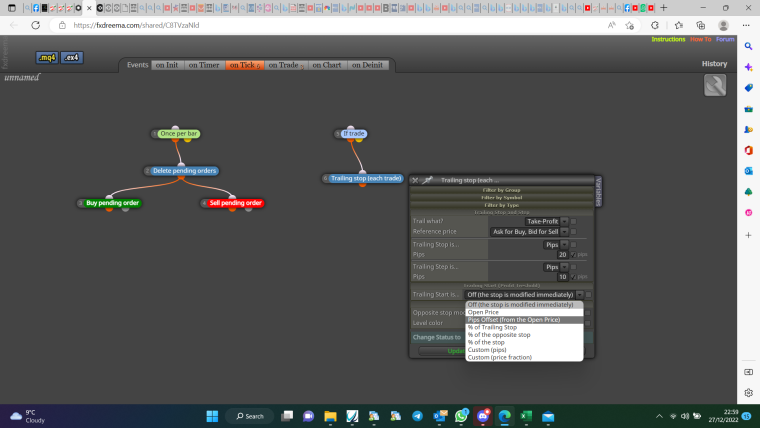Open the project settings wrench icon
This screenshot has width=760, height=428.
tap(715, 85)
